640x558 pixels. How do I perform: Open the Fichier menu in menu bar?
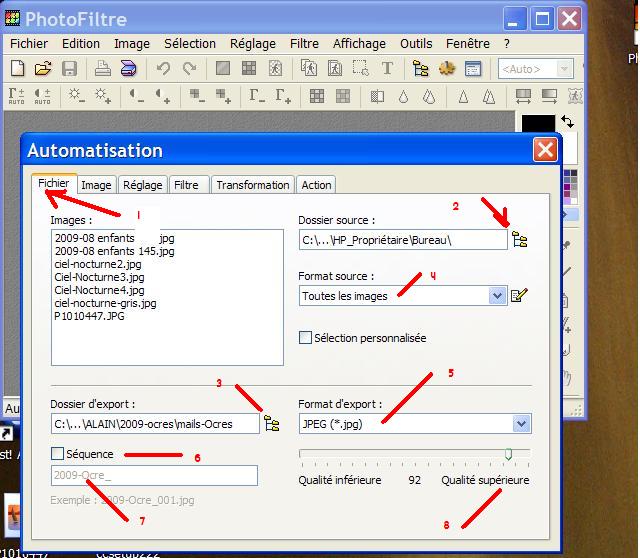[29, 43]
